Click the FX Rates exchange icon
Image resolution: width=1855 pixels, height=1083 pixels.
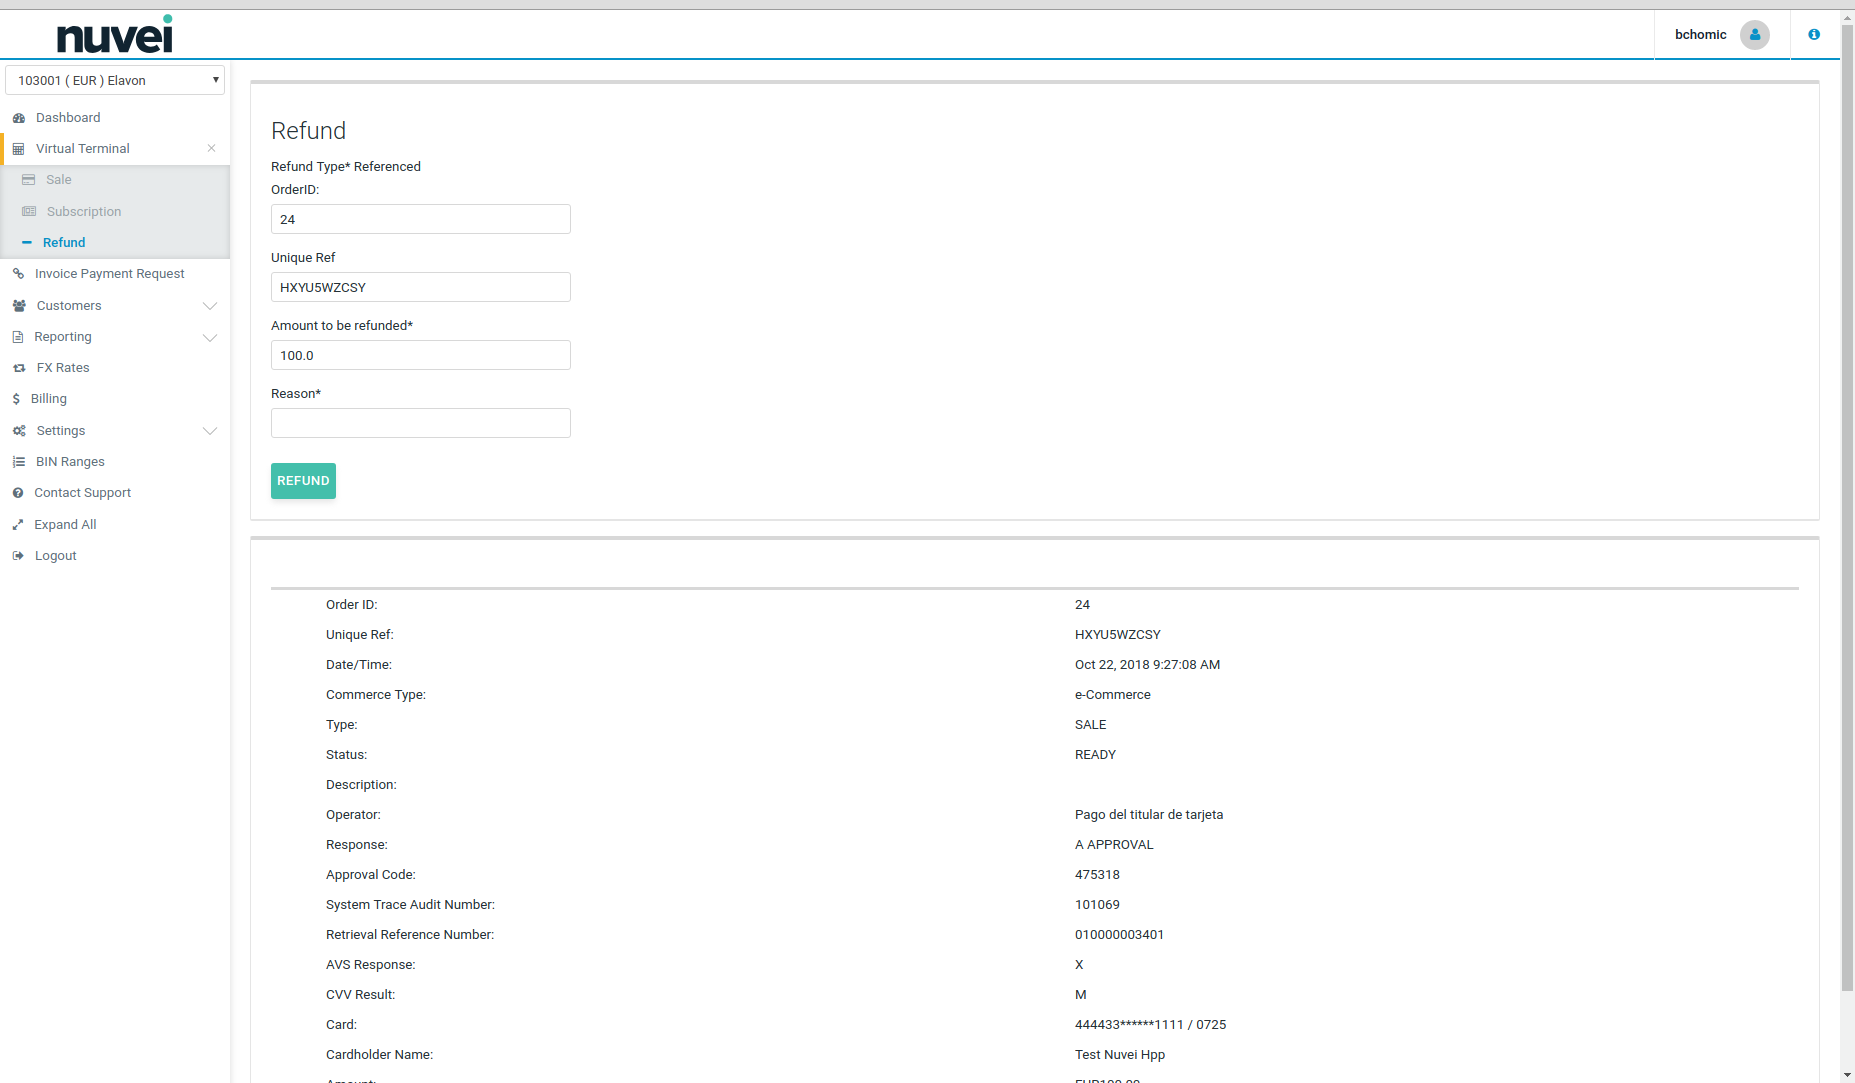point(19,368)
